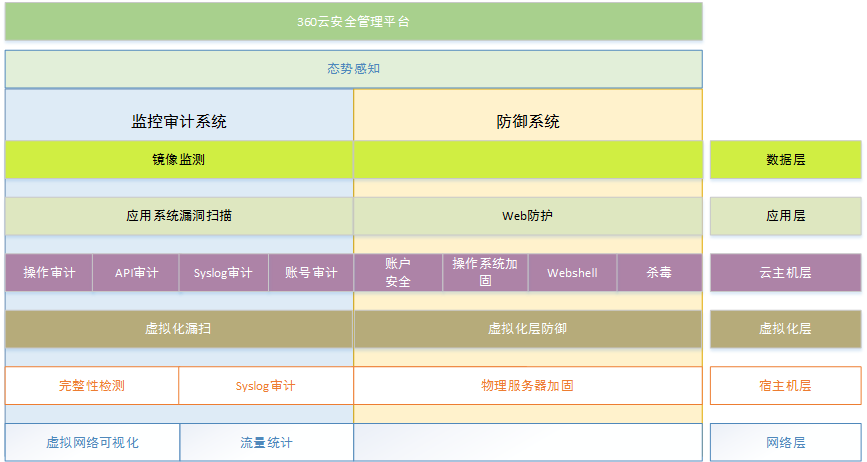The height and width of the screenshot is (462, 867).
Task: Select the orange Syslog审计 box
Action: 266,385
